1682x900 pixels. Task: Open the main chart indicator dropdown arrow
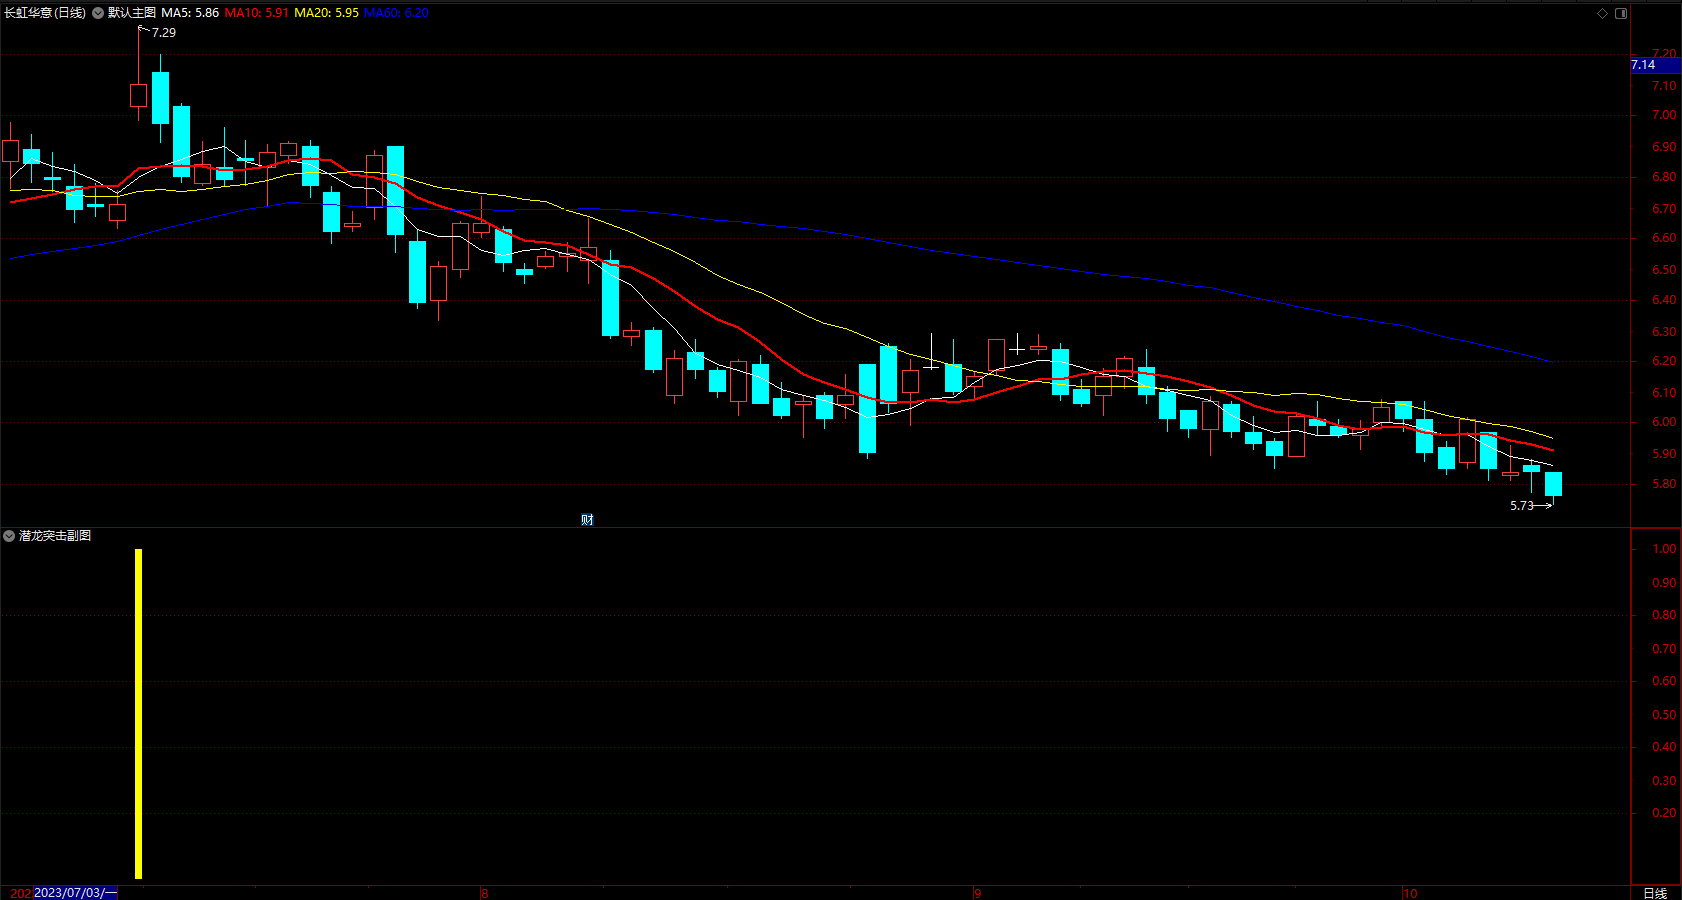(98, 13)
